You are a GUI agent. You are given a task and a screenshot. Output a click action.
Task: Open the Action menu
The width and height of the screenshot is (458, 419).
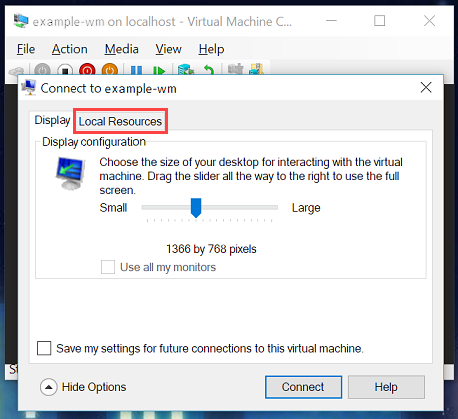pos(70,49)
